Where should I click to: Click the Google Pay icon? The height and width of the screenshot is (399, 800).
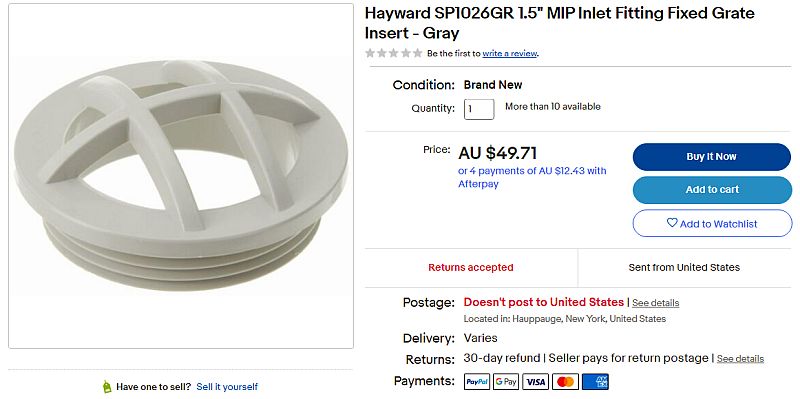[x=506, y=382]
